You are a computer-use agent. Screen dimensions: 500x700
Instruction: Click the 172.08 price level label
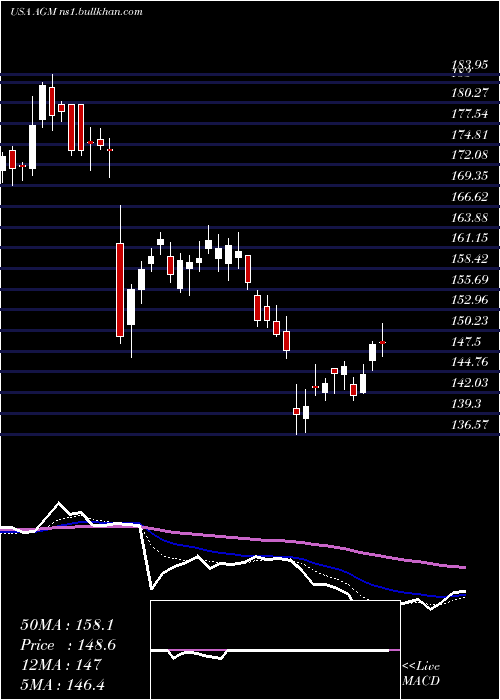(469, 155)
